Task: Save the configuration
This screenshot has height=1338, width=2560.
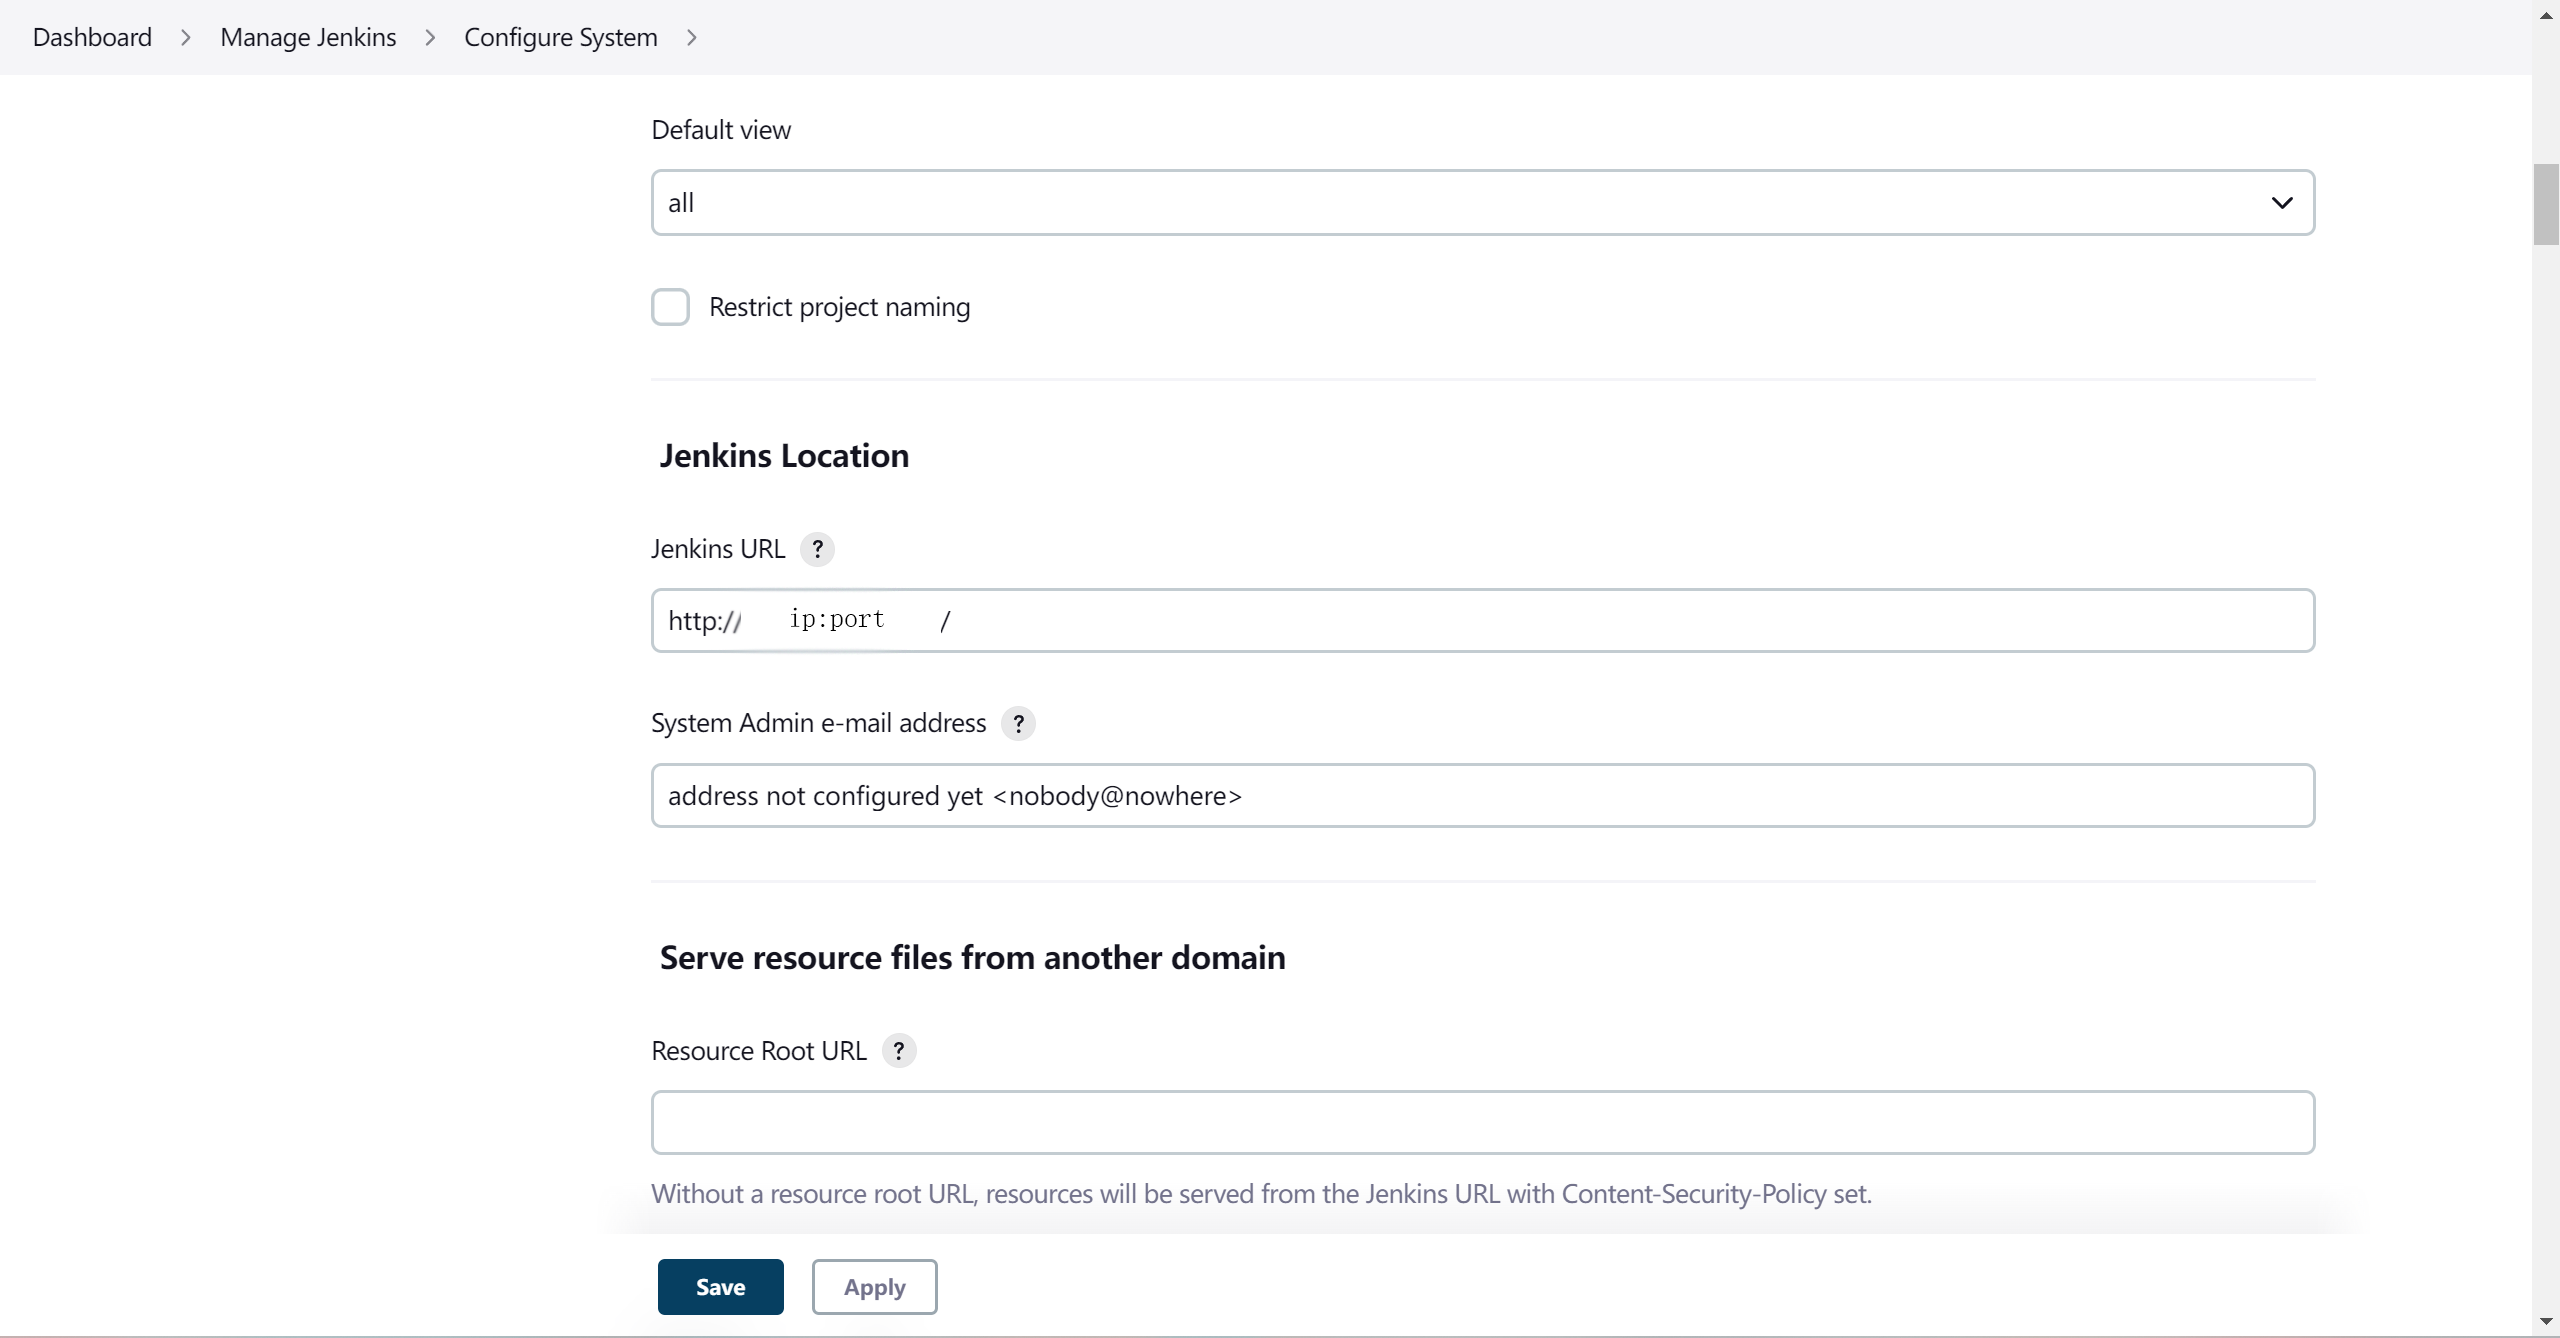Action: pos(720,1287)
